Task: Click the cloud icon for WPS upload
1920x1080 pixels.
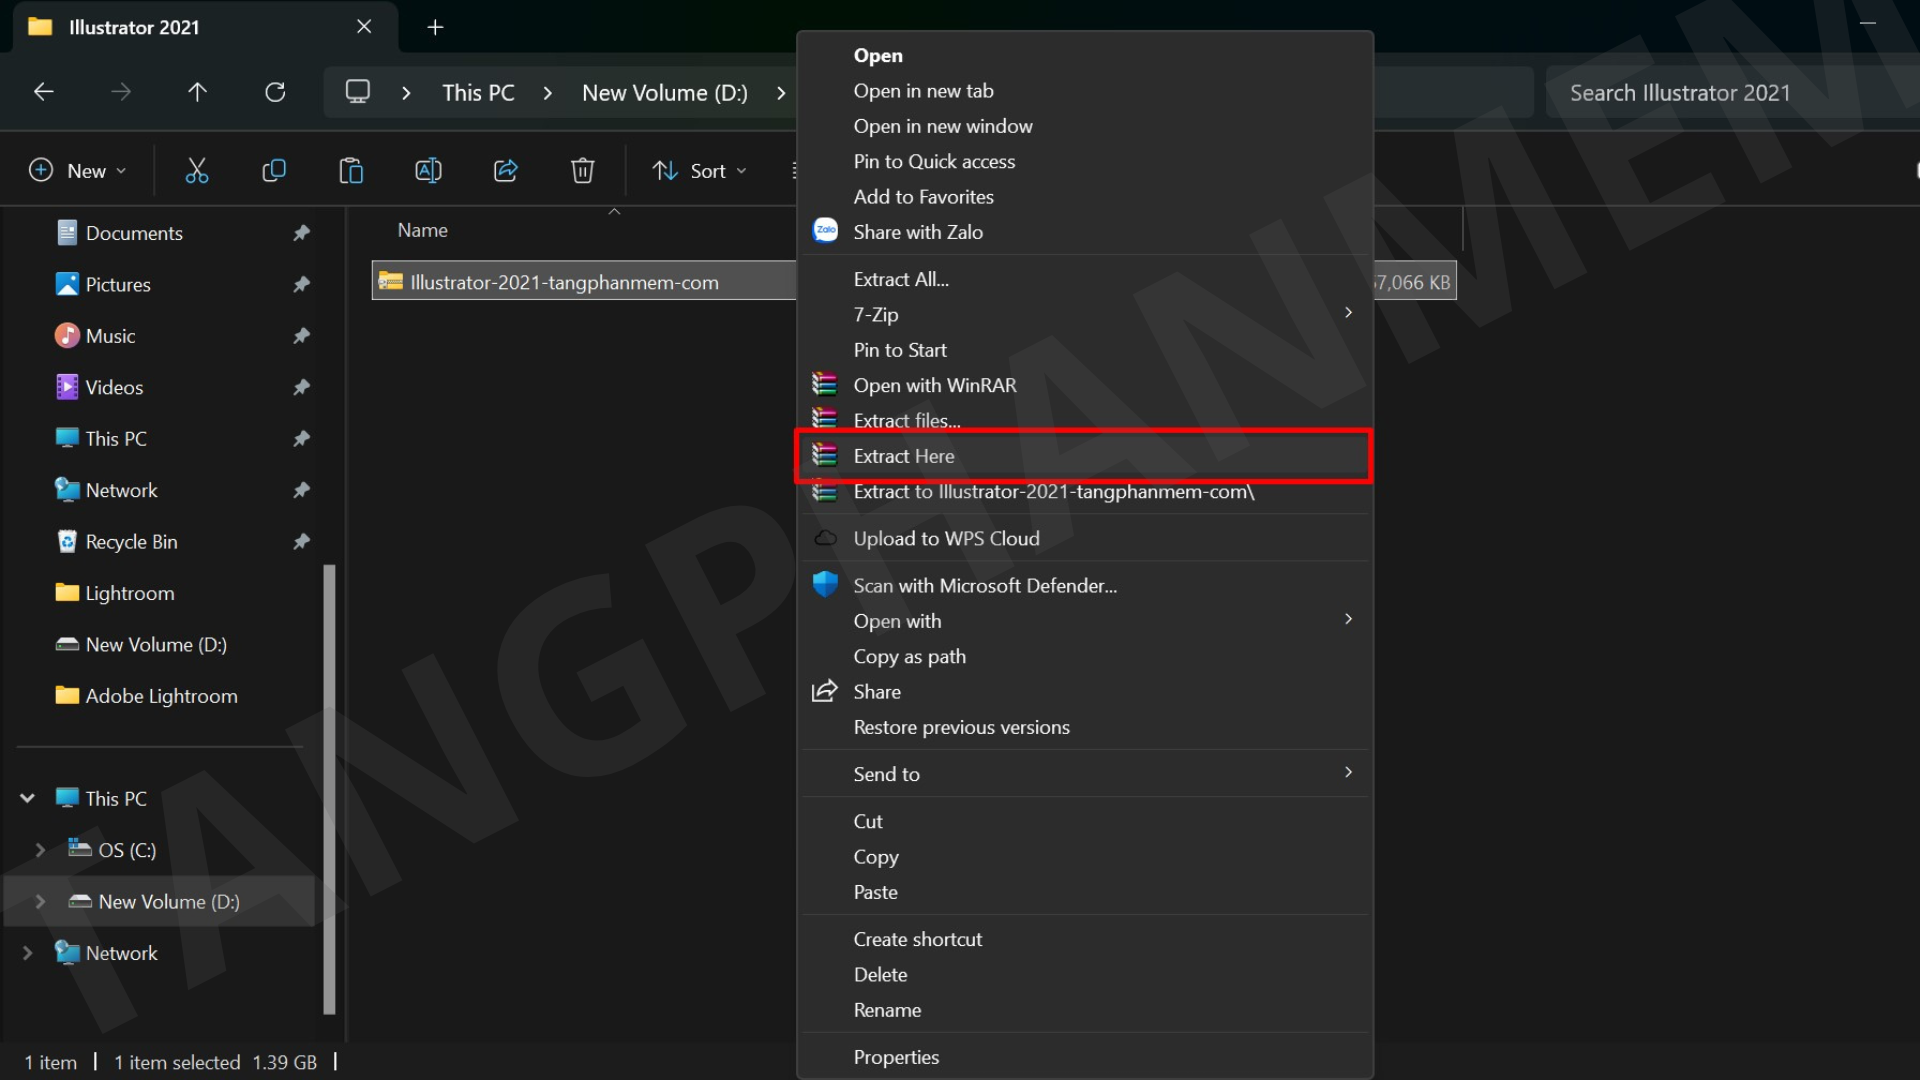Action: 825,538
